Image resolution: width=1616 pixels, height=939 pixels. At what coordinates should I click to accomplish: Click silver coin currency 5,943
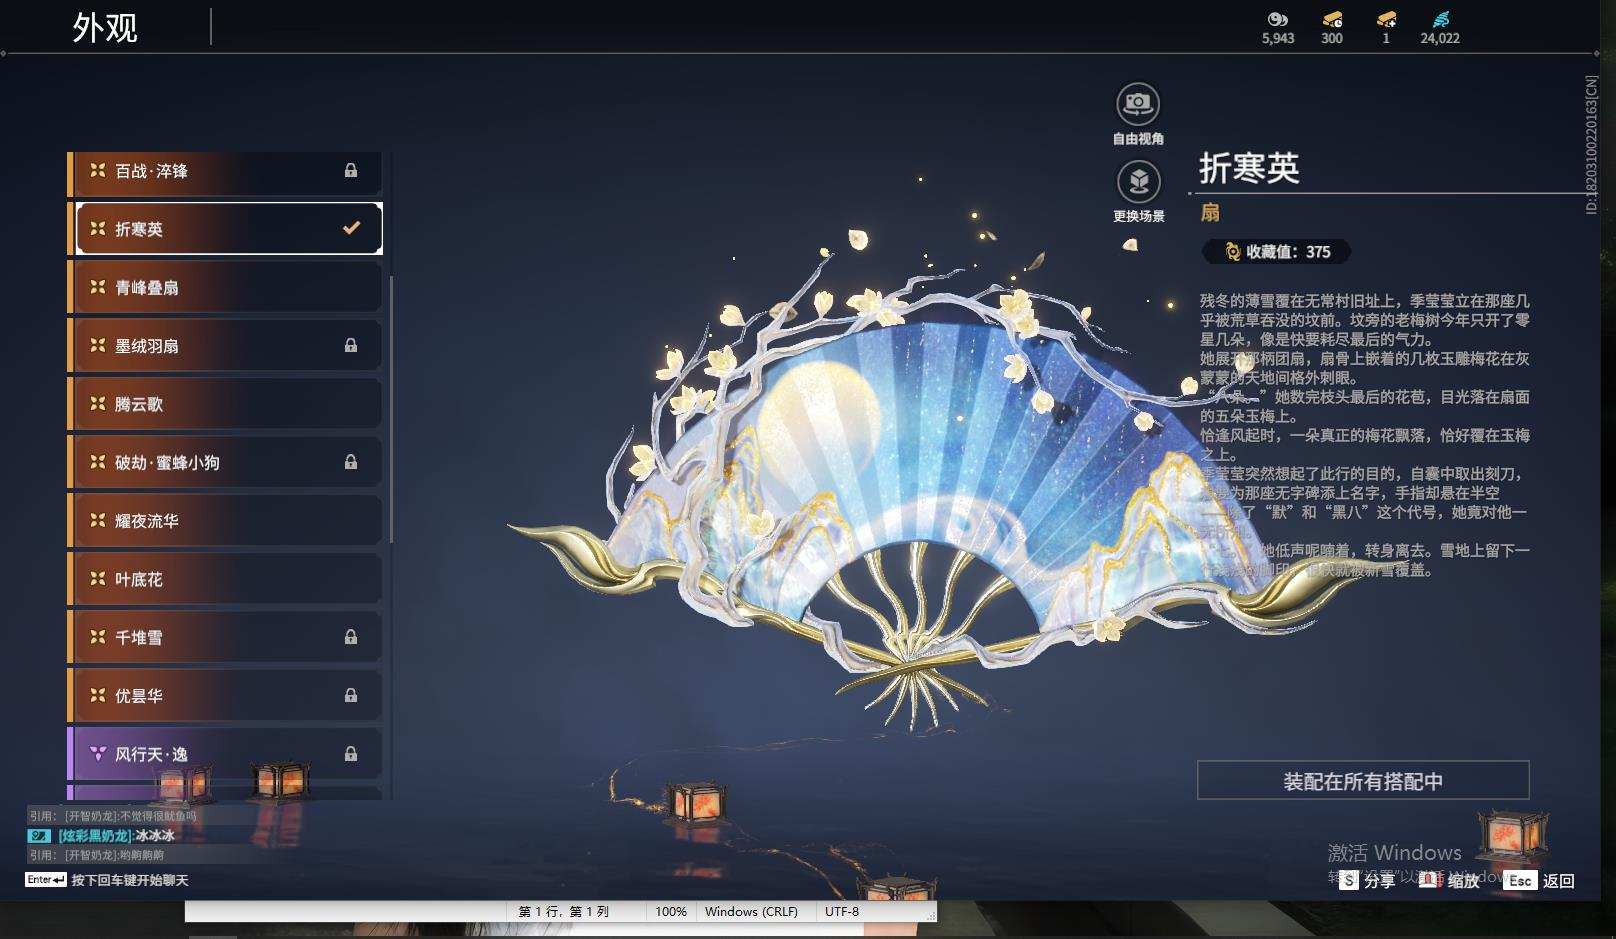pyautogui.click(x=1278, y=29)
